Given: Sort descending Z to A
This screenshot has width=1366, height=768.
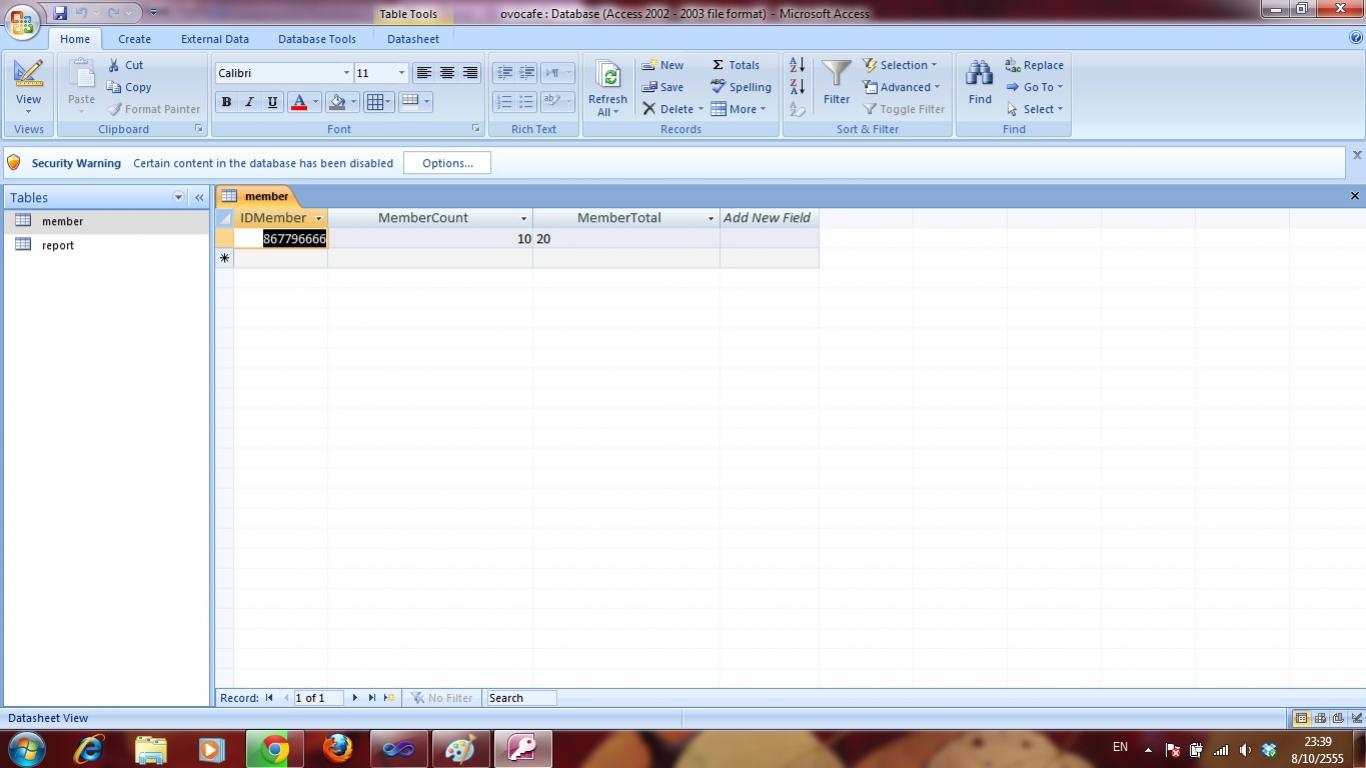Looking at the screenshot, I should (797, 87).
